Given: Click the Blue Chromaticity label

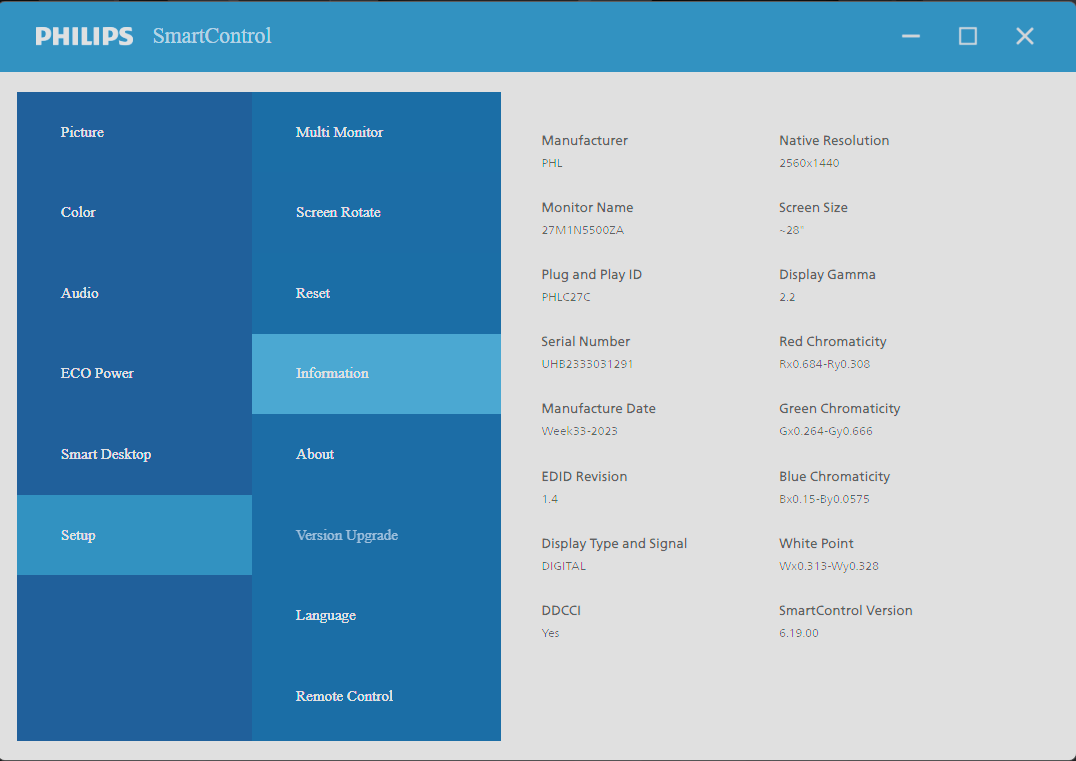Looking at the screenshot, I should point(834,477).
